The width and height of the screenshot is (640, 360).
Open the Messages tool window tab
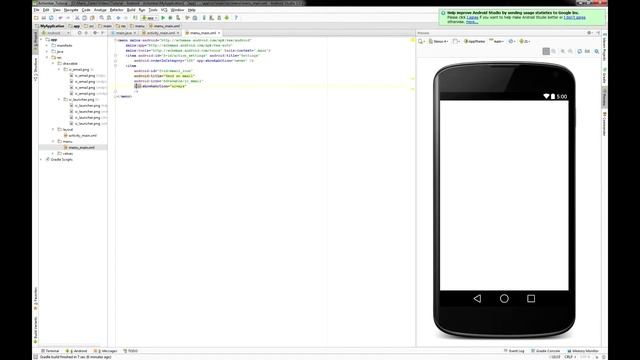pos(106,351)
